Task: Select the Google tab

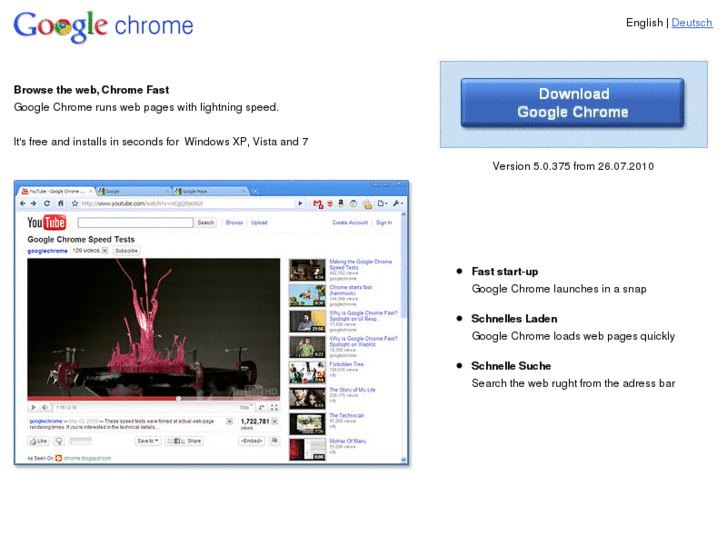Action: 132,191
